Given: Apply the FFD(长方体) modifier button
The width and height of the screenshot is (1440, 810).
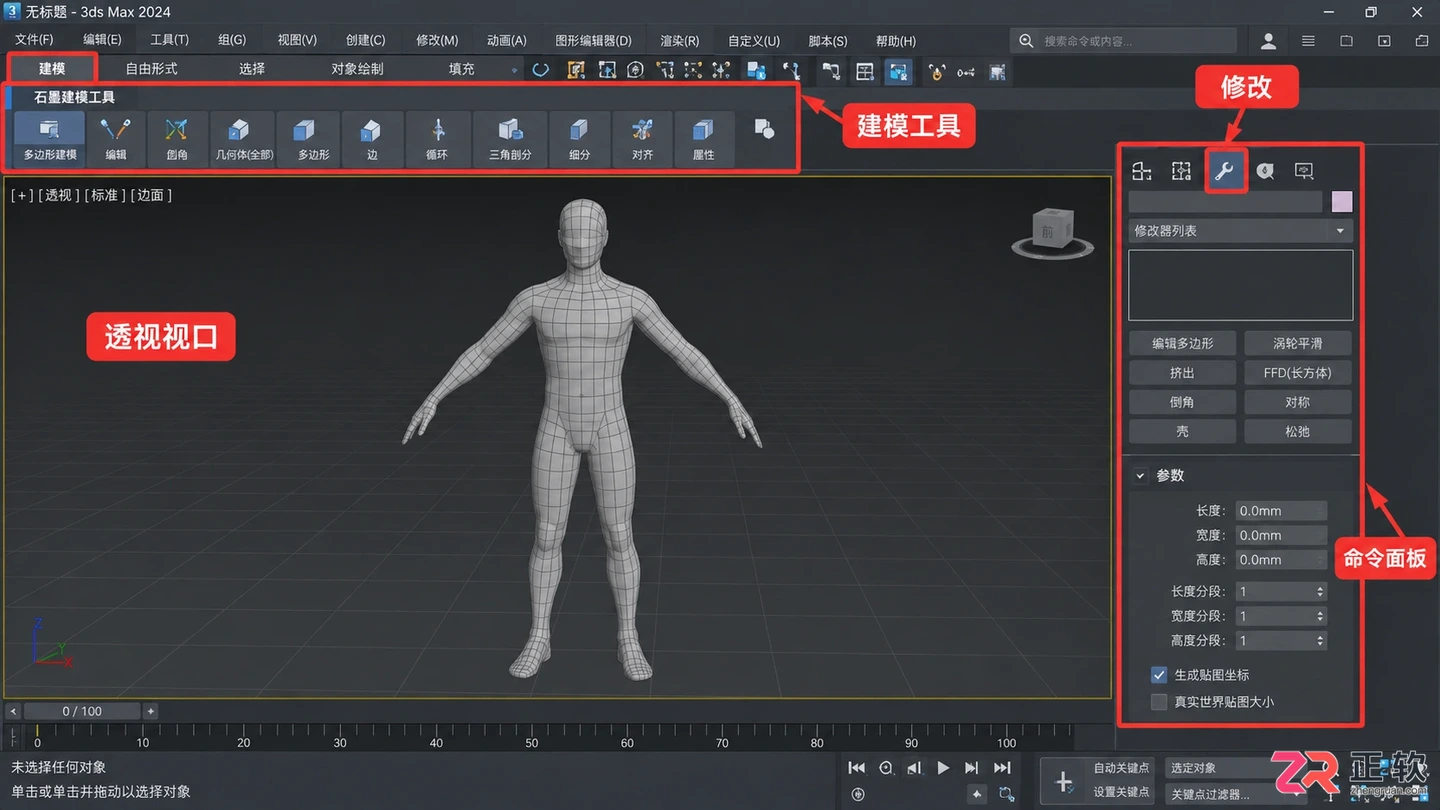Looking at the screenshot, I should [1298, 373].
